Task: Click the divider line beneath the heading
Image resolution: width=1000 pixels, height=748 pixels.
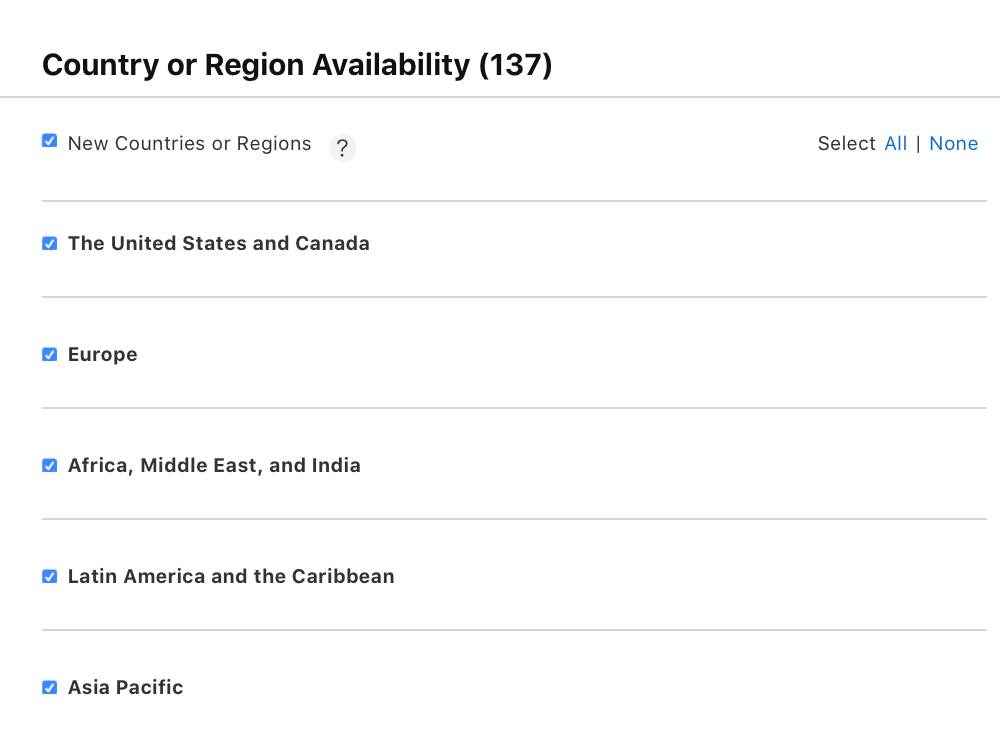Action: click(500, 97)
